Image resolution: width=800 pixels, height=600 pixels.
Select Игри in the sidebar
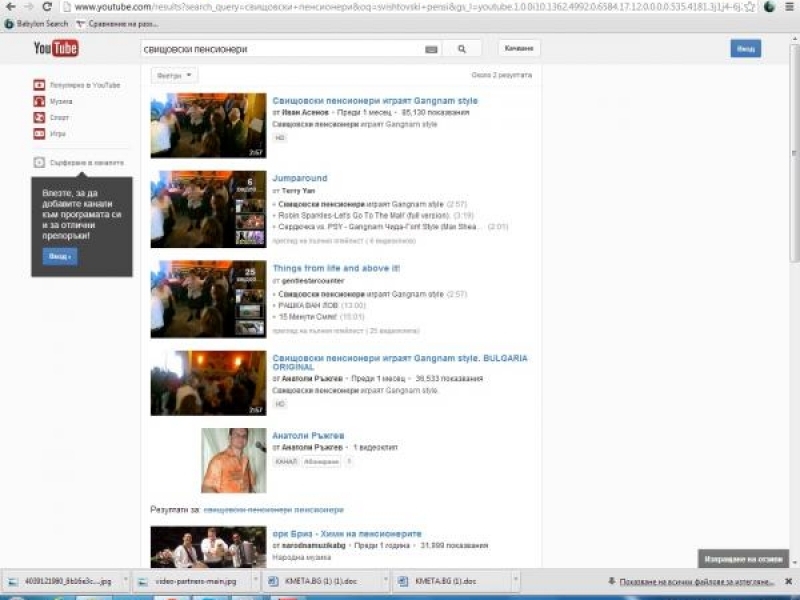(x=49, y=134)
